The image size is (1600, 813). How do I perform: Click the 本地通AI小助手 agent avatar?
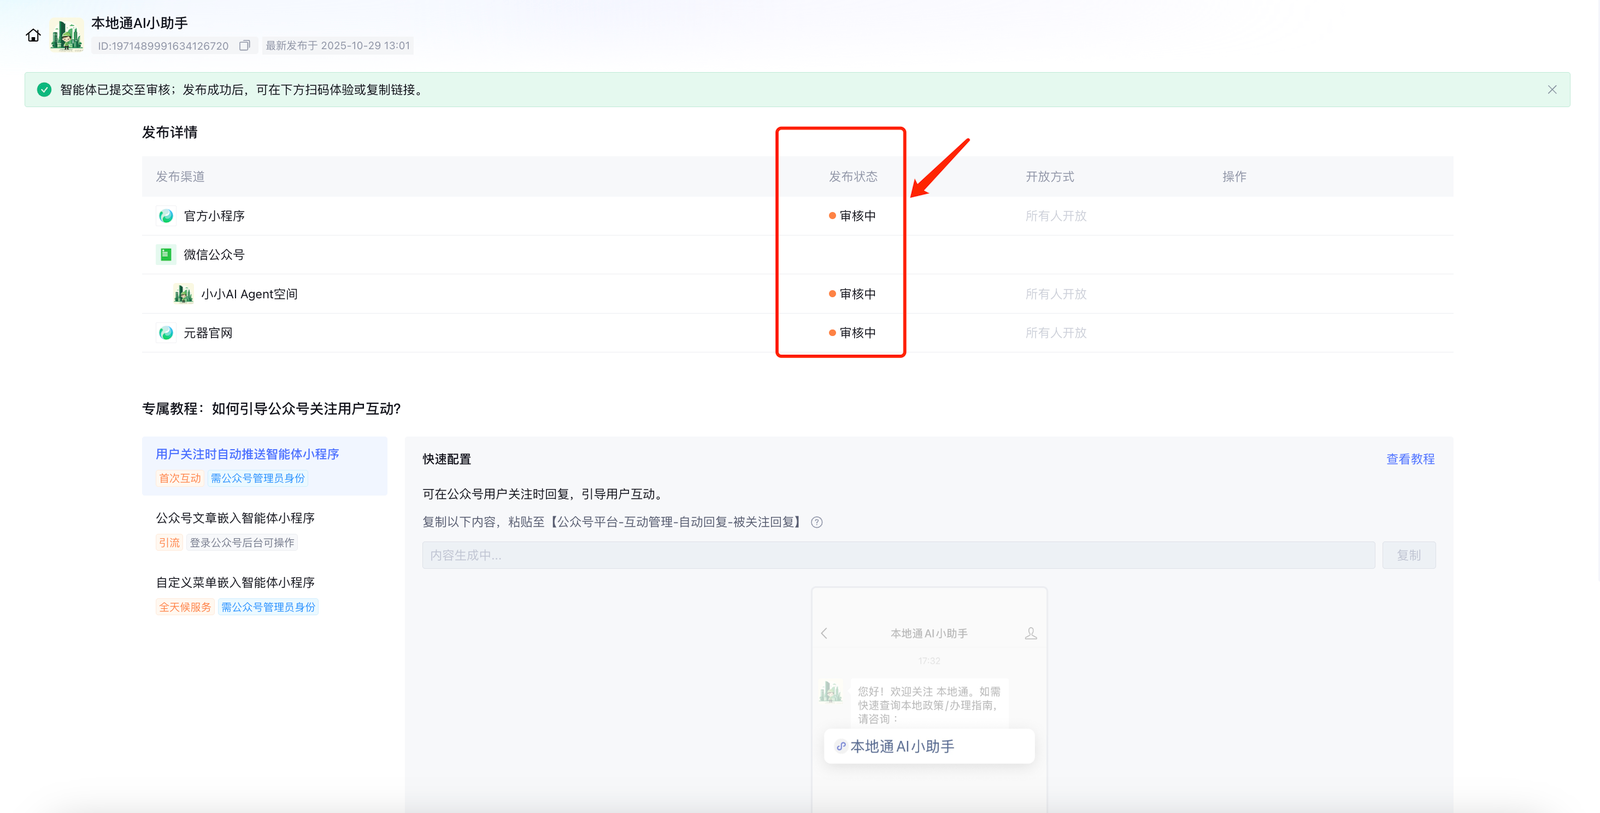[67, 35]
